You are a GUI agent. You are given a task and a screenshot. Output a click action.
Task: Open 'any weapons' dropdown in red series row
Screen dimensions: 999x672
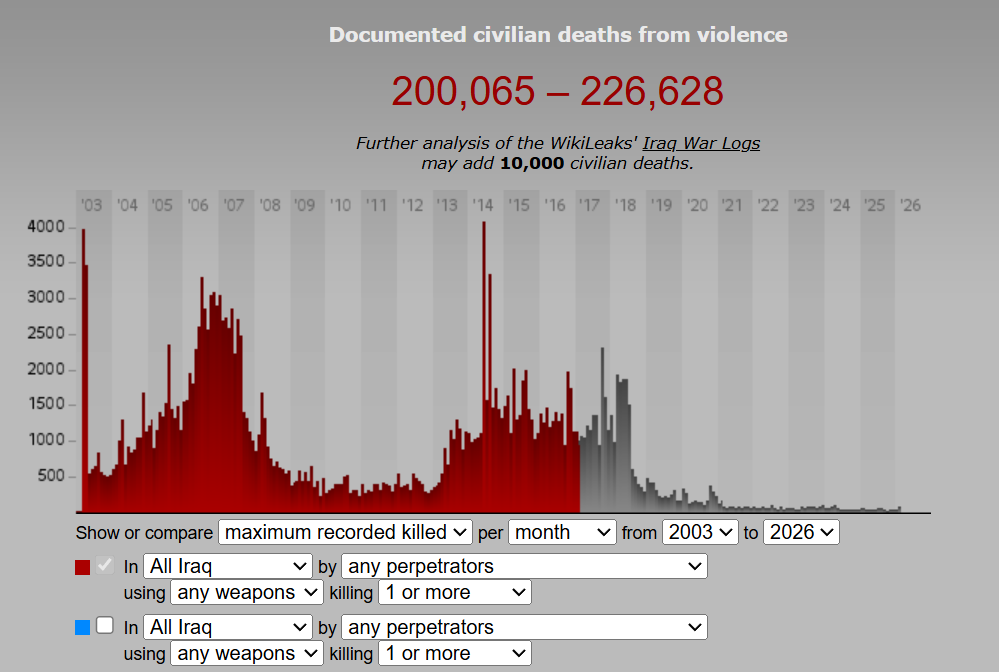click(247, 592)
